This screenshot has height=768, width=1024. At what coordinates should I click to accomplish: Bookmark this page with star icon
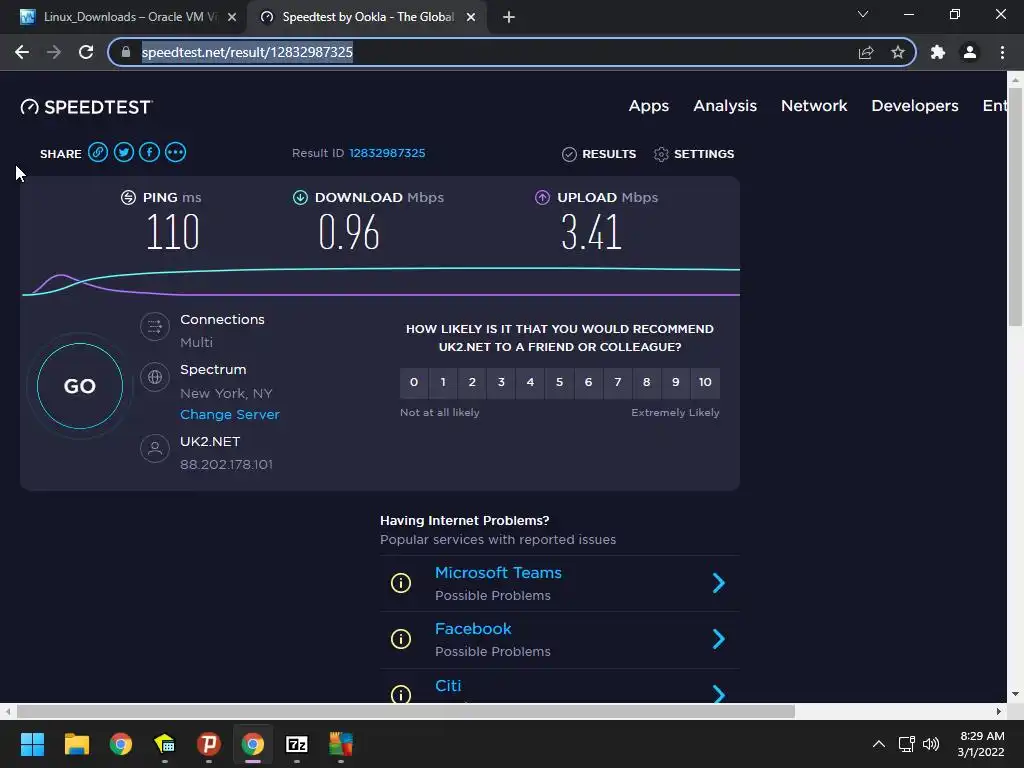click(x=898, y=52)
